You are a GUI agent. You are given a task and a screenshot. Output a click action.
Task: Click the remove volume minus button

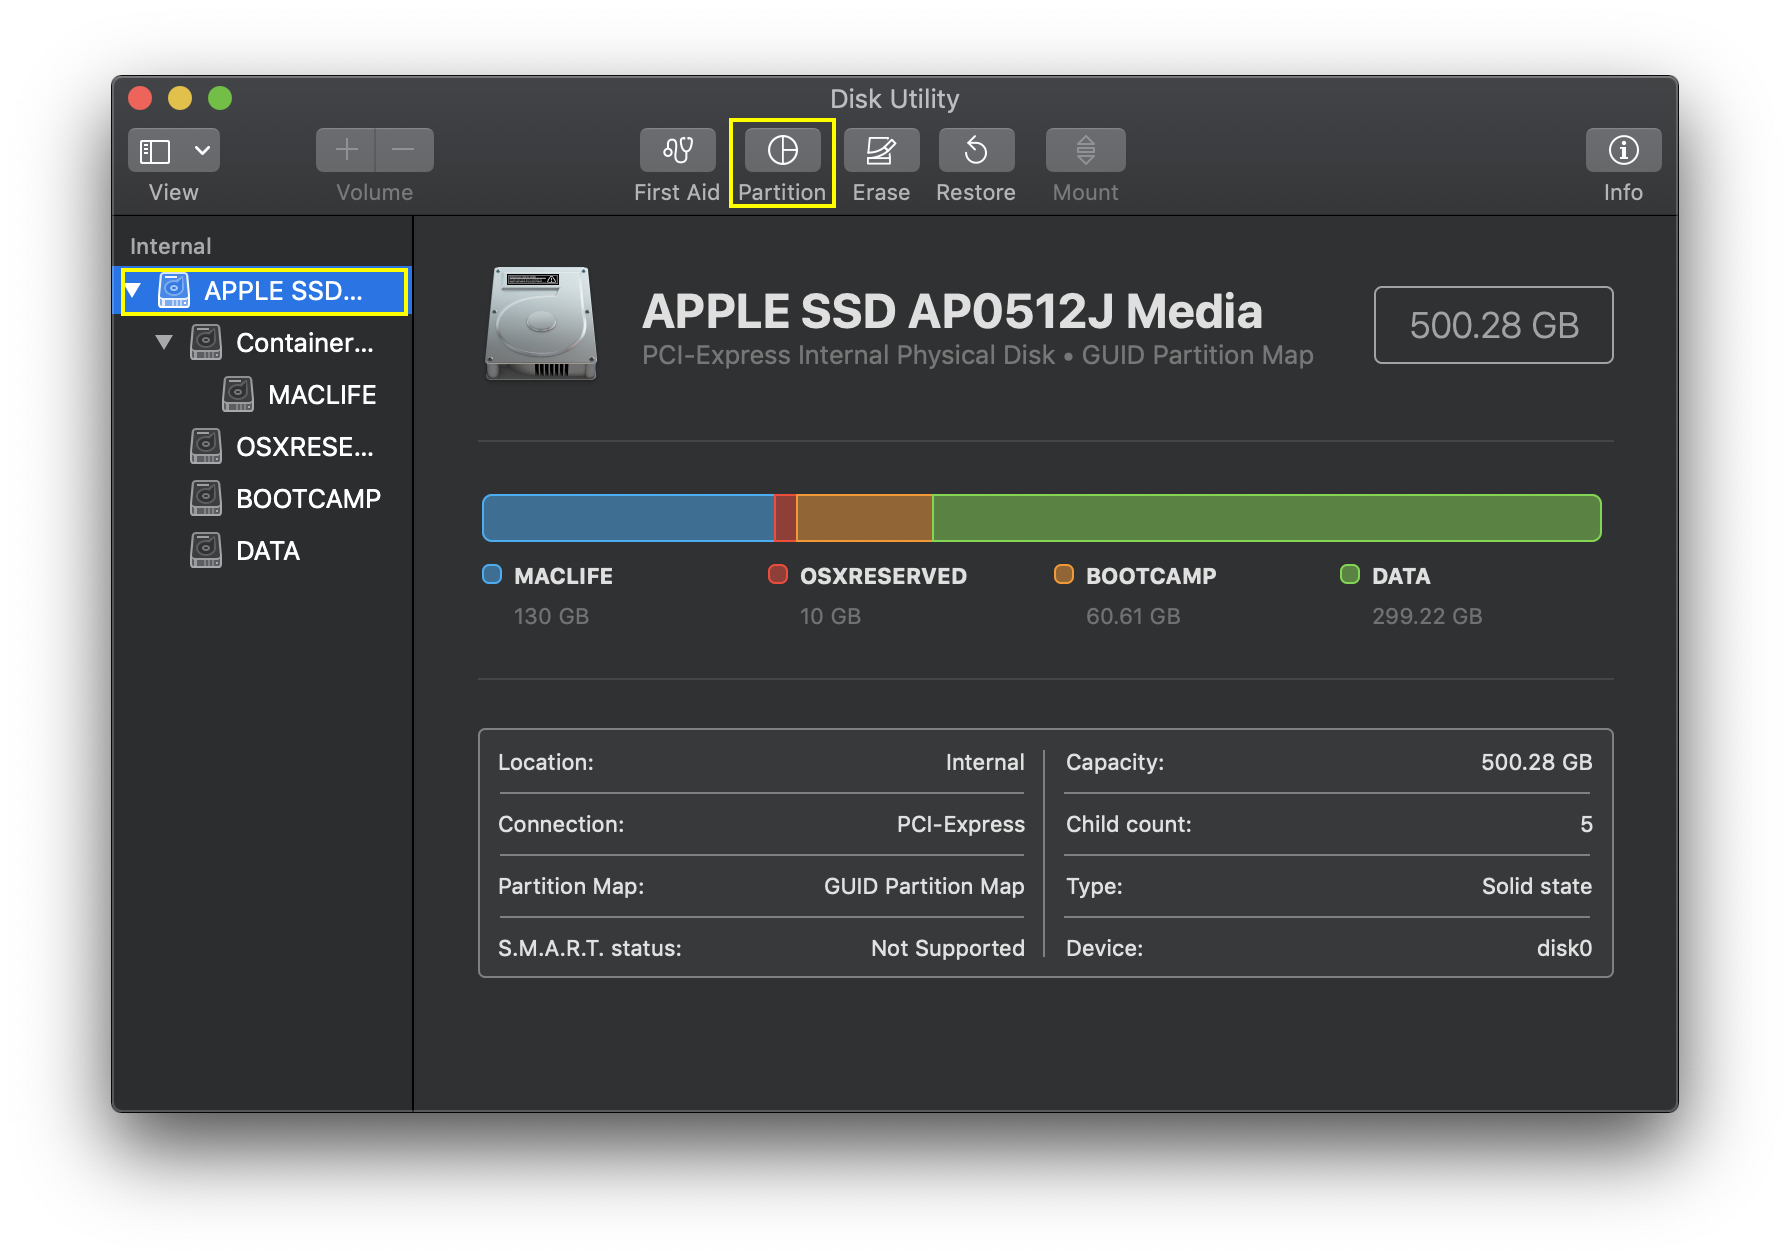404,151
